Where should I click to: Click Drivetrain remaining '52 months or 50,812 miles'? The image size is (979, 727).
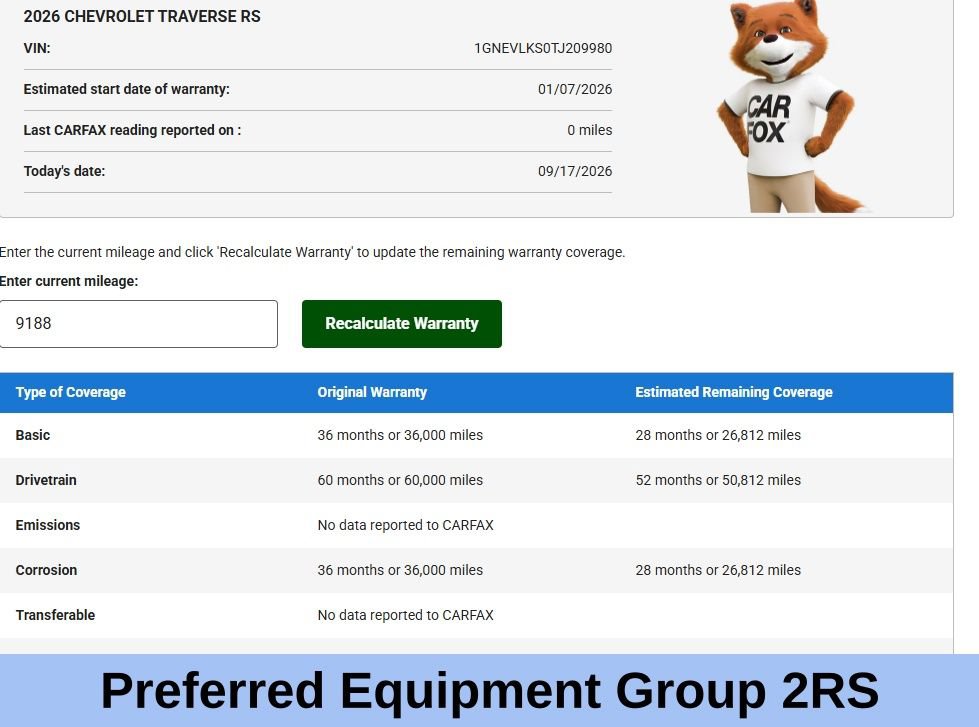click(718, 480)
